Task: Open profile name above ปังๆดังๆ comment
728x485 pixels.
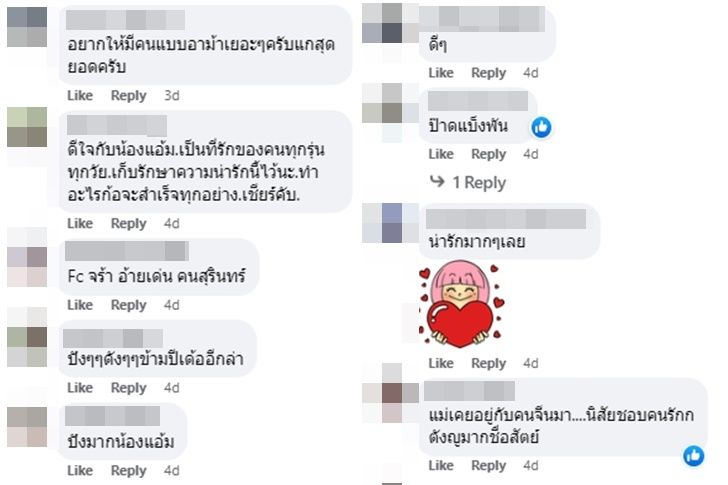Action: 113,338
